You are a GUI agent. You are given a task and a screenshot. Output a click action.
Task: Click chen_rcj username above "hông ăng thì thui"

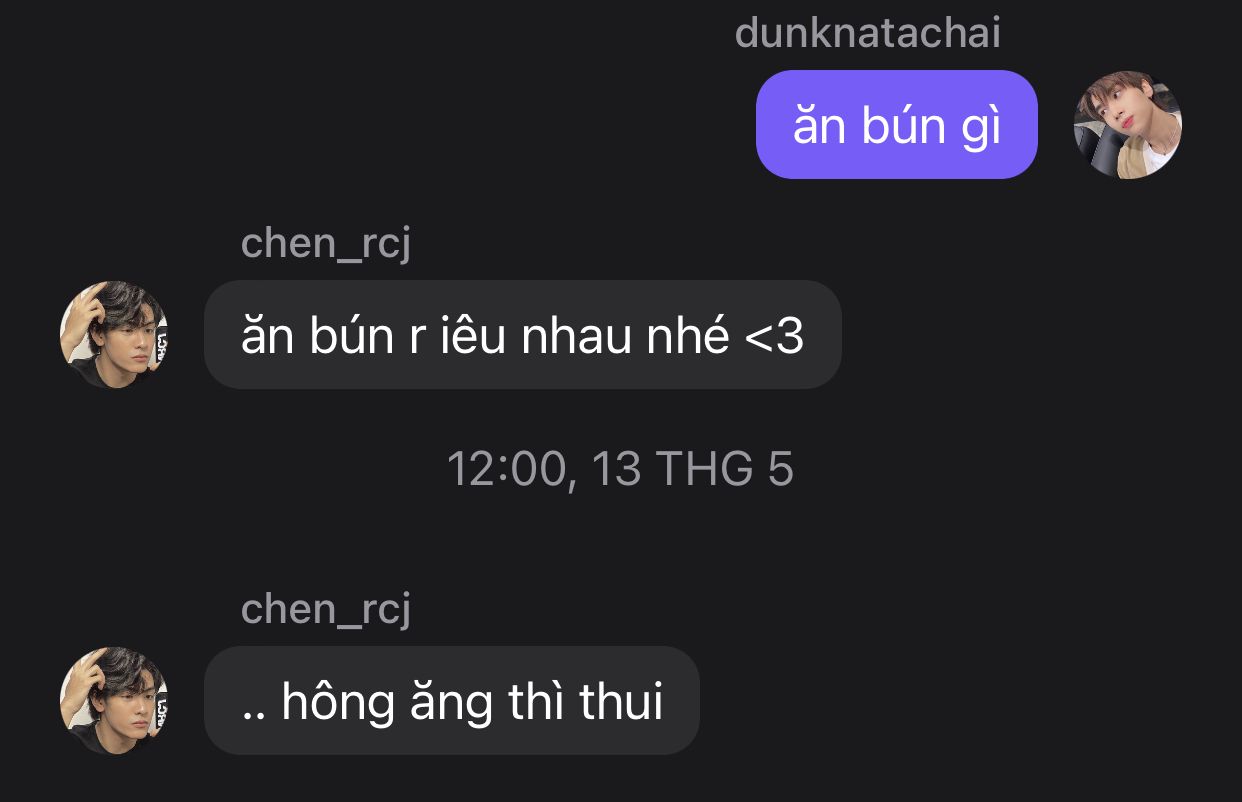pyautogui.click(x=326, y=609)
